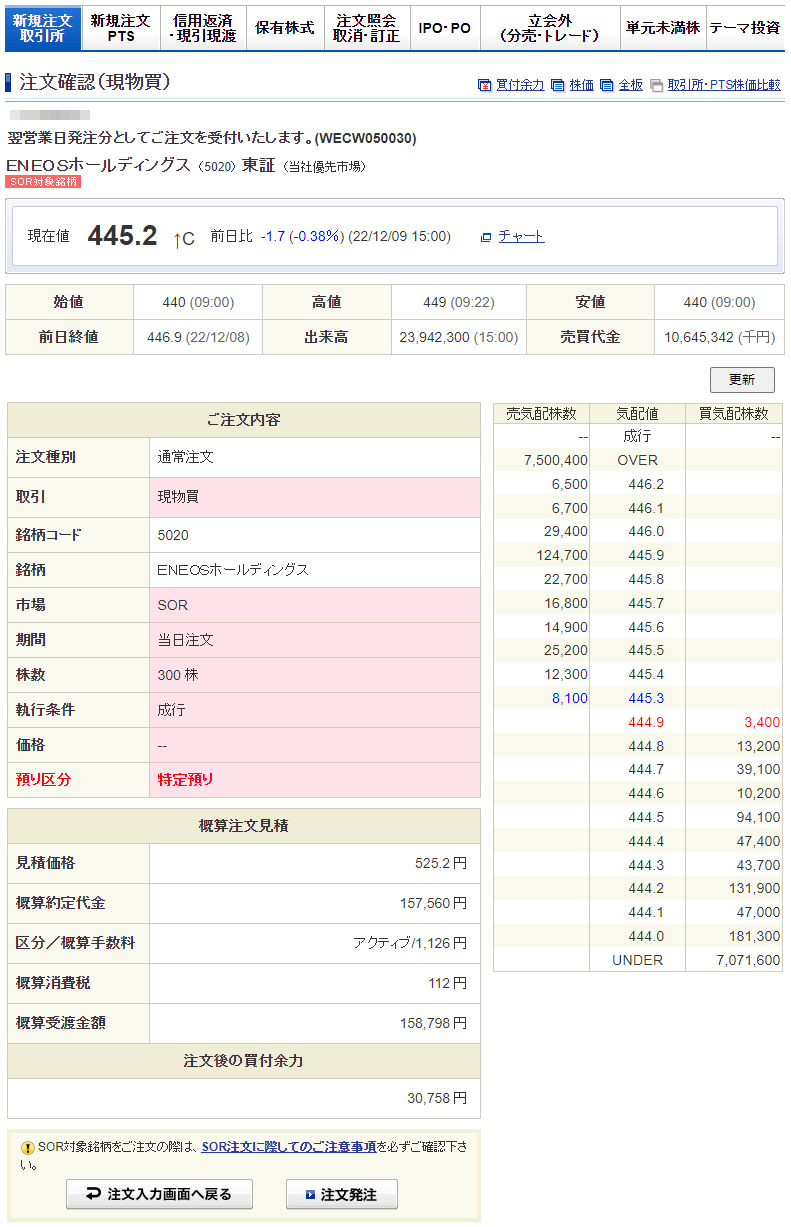The image size is (791, 1227).
Task: Open SOR注文に際してのご注意事項 link
Action: click(288, 1147)
